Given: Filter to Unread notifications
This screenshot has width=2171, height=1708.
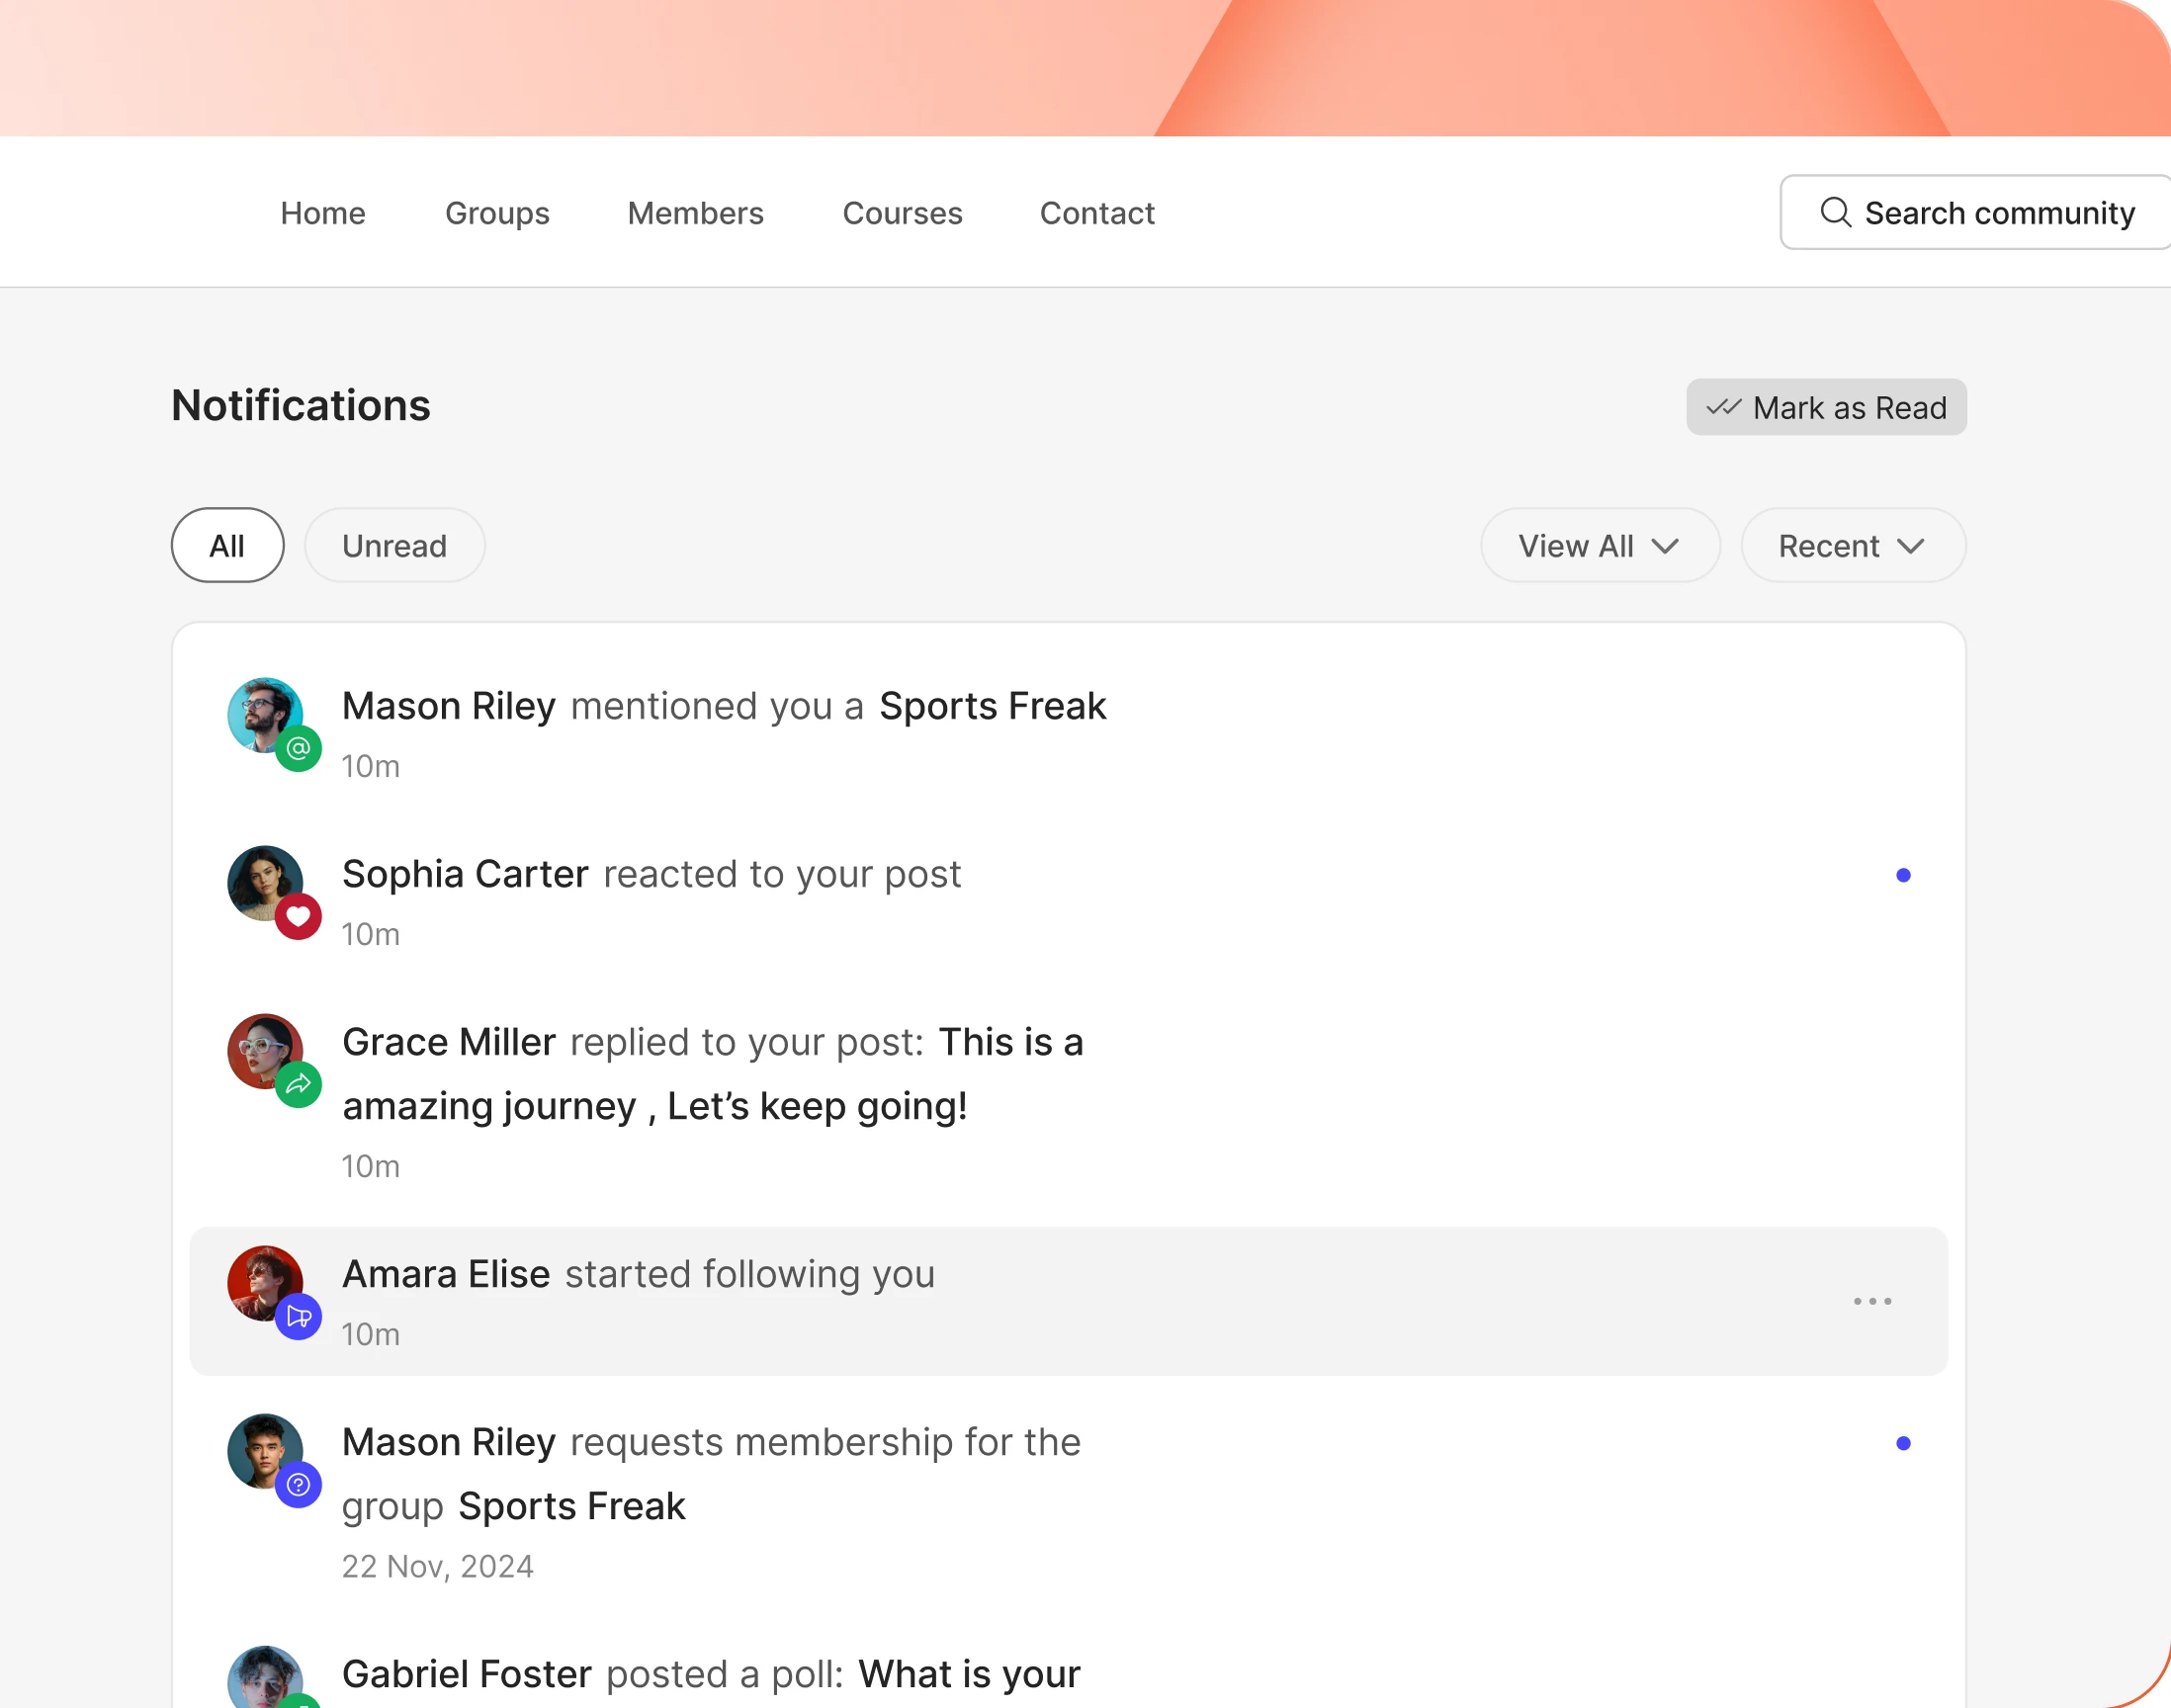Looking at the screenshot, I should coord(395,545).
